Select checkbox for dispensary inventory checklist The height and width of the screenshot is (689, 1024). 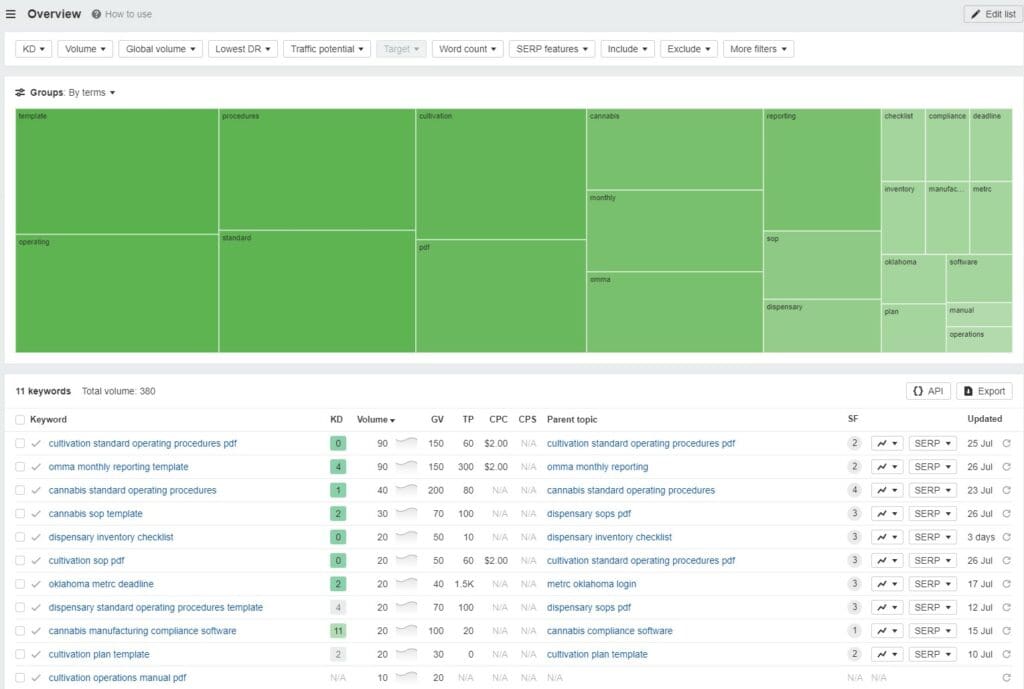tap(20, 537)
